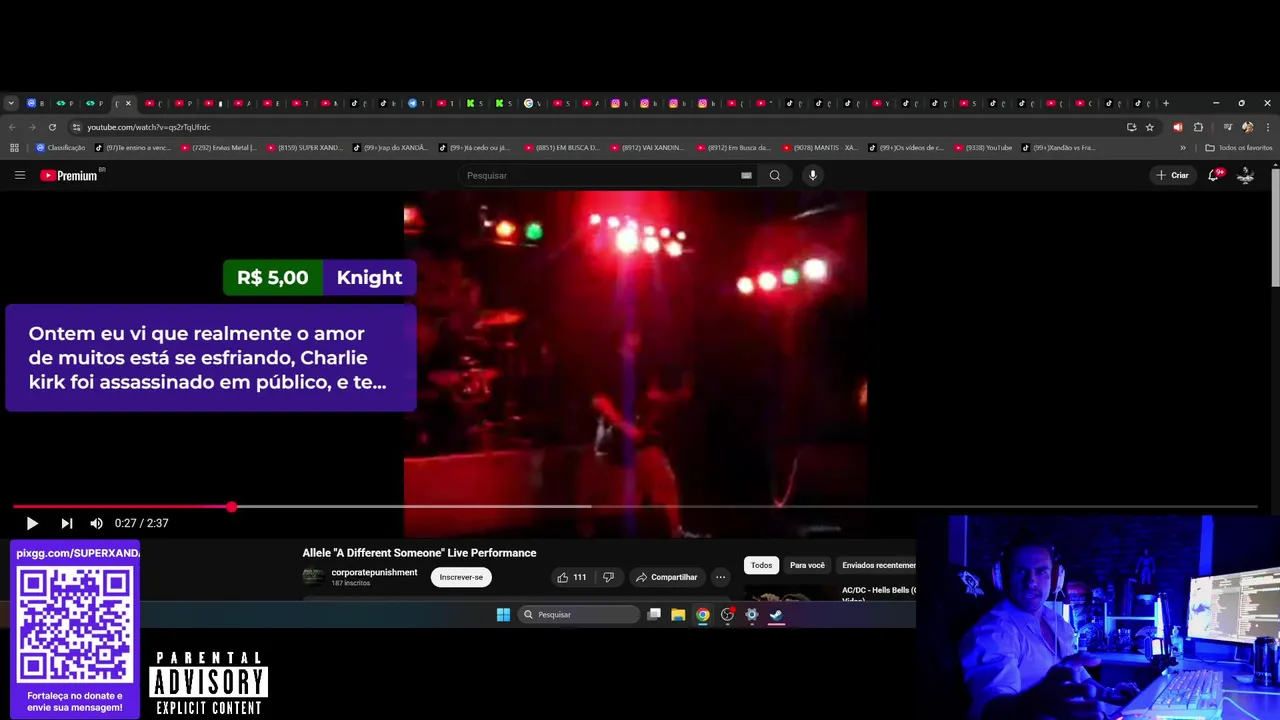This screenshot has height=720, width=1280.
Task: Open the corporatepunishment channel name link
Action: point(374,572)
